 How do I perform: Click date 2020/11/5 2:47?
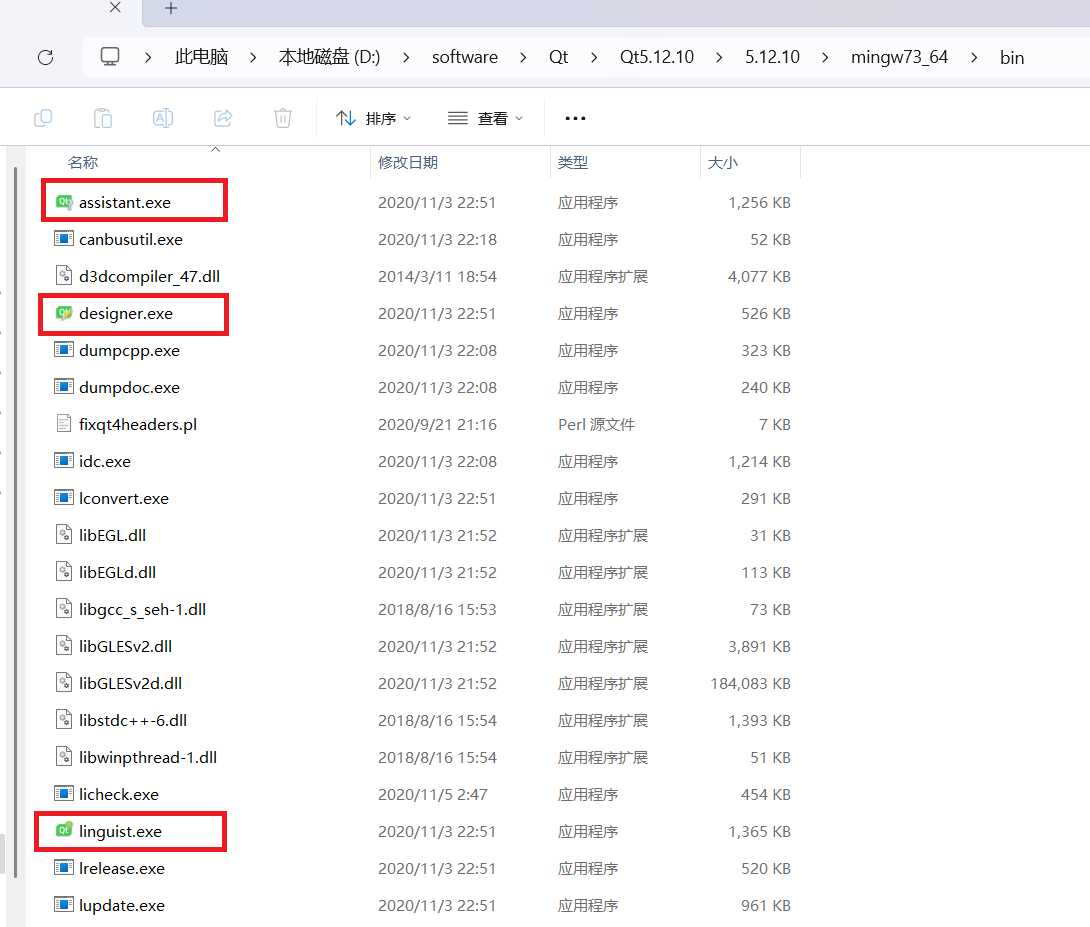(x=432, y=794)
